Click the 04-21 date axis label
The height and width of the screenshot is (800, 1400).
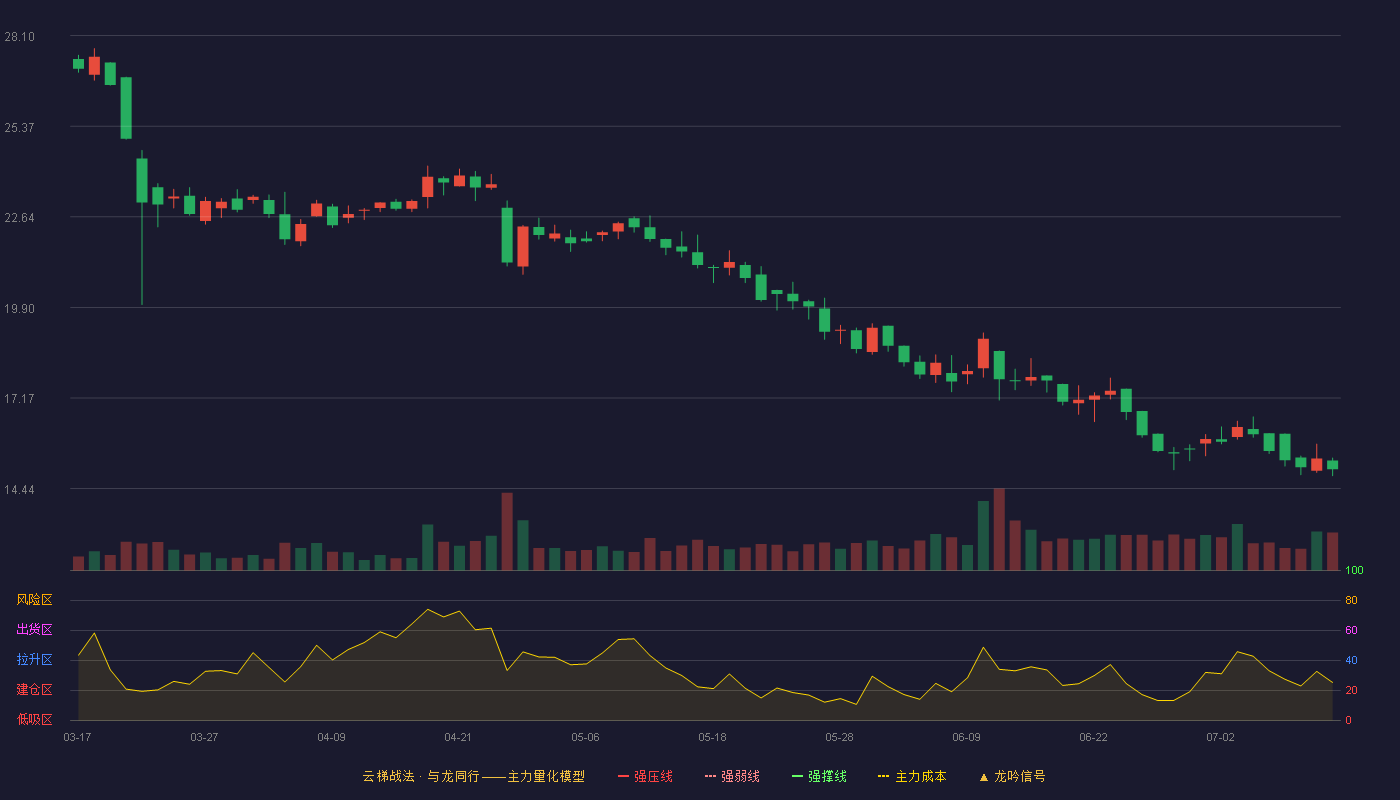point(458,737)
